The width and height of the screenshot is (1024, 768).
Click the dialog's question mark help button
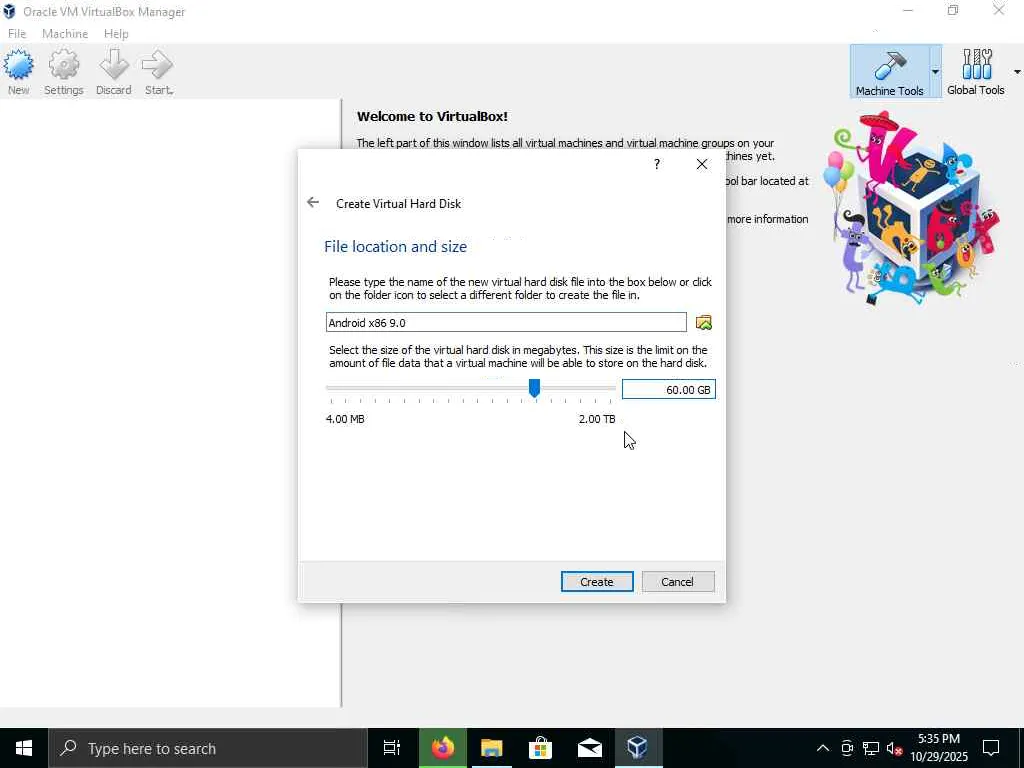click(657, 164)
